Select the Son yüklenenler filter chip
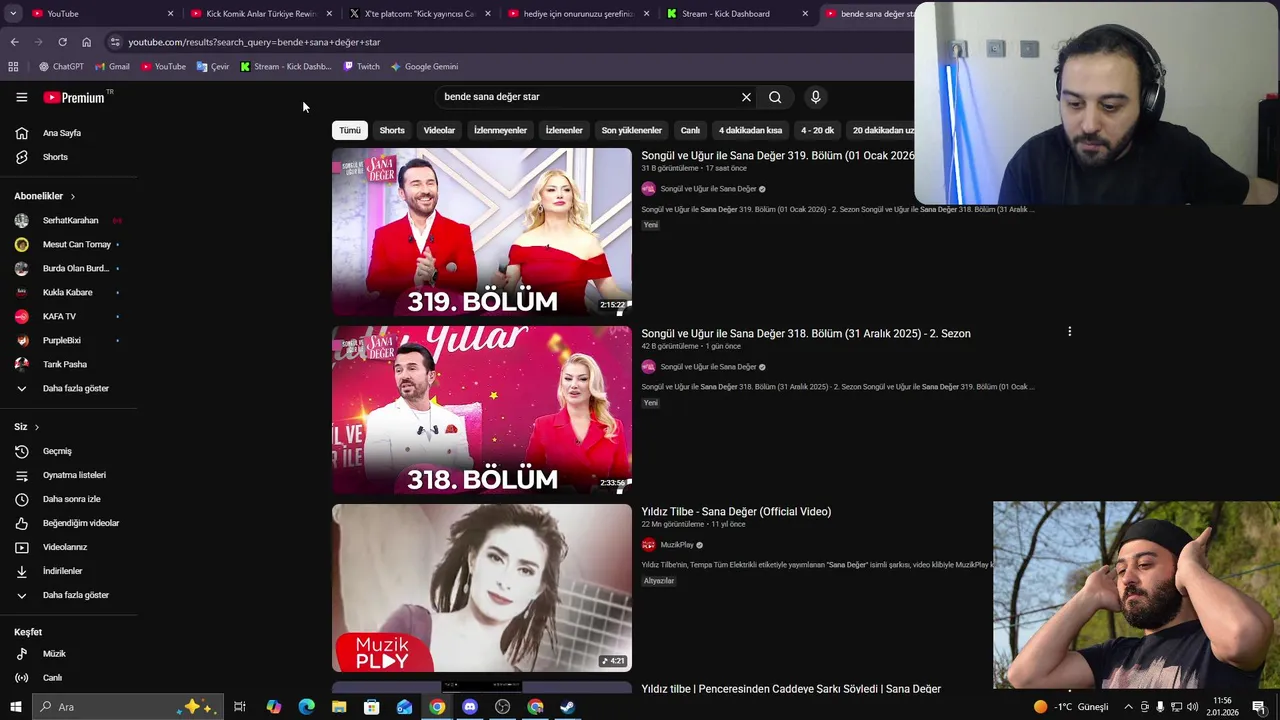Screen dimensions: 1280x720 (x=631, y=130)
